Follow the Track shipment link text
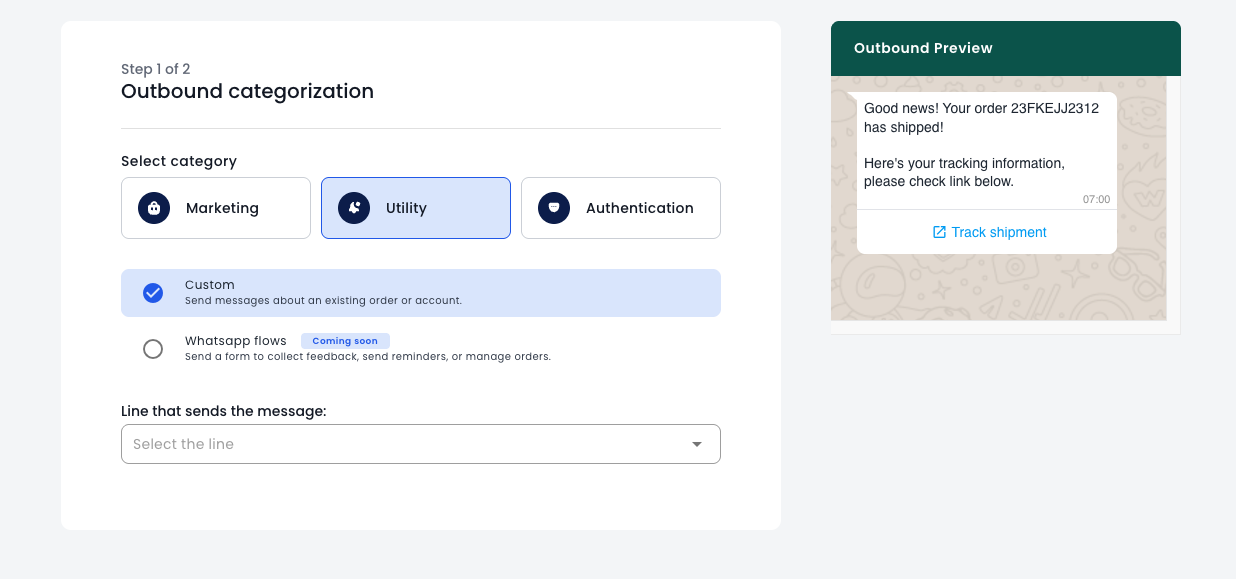The height and width of the screenshot is (579, 1236). [999, 232]
